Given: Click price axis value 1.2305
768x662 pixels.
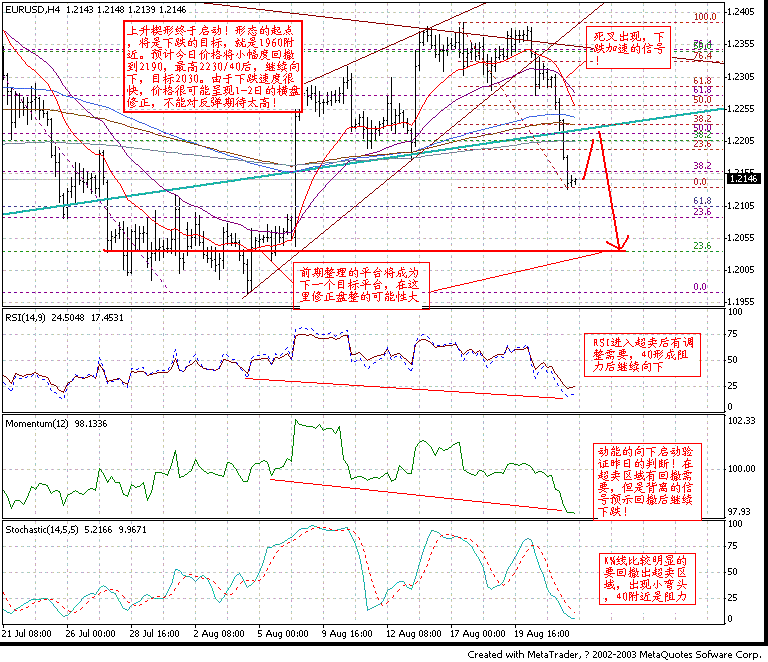Looking at the screenshot, I should [x=741, y=76].
